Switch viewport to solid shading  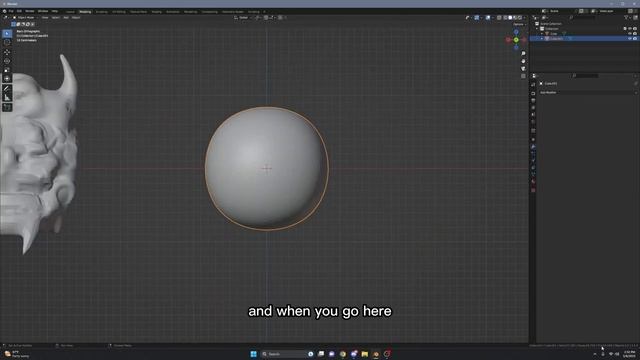tap(510, 18)
